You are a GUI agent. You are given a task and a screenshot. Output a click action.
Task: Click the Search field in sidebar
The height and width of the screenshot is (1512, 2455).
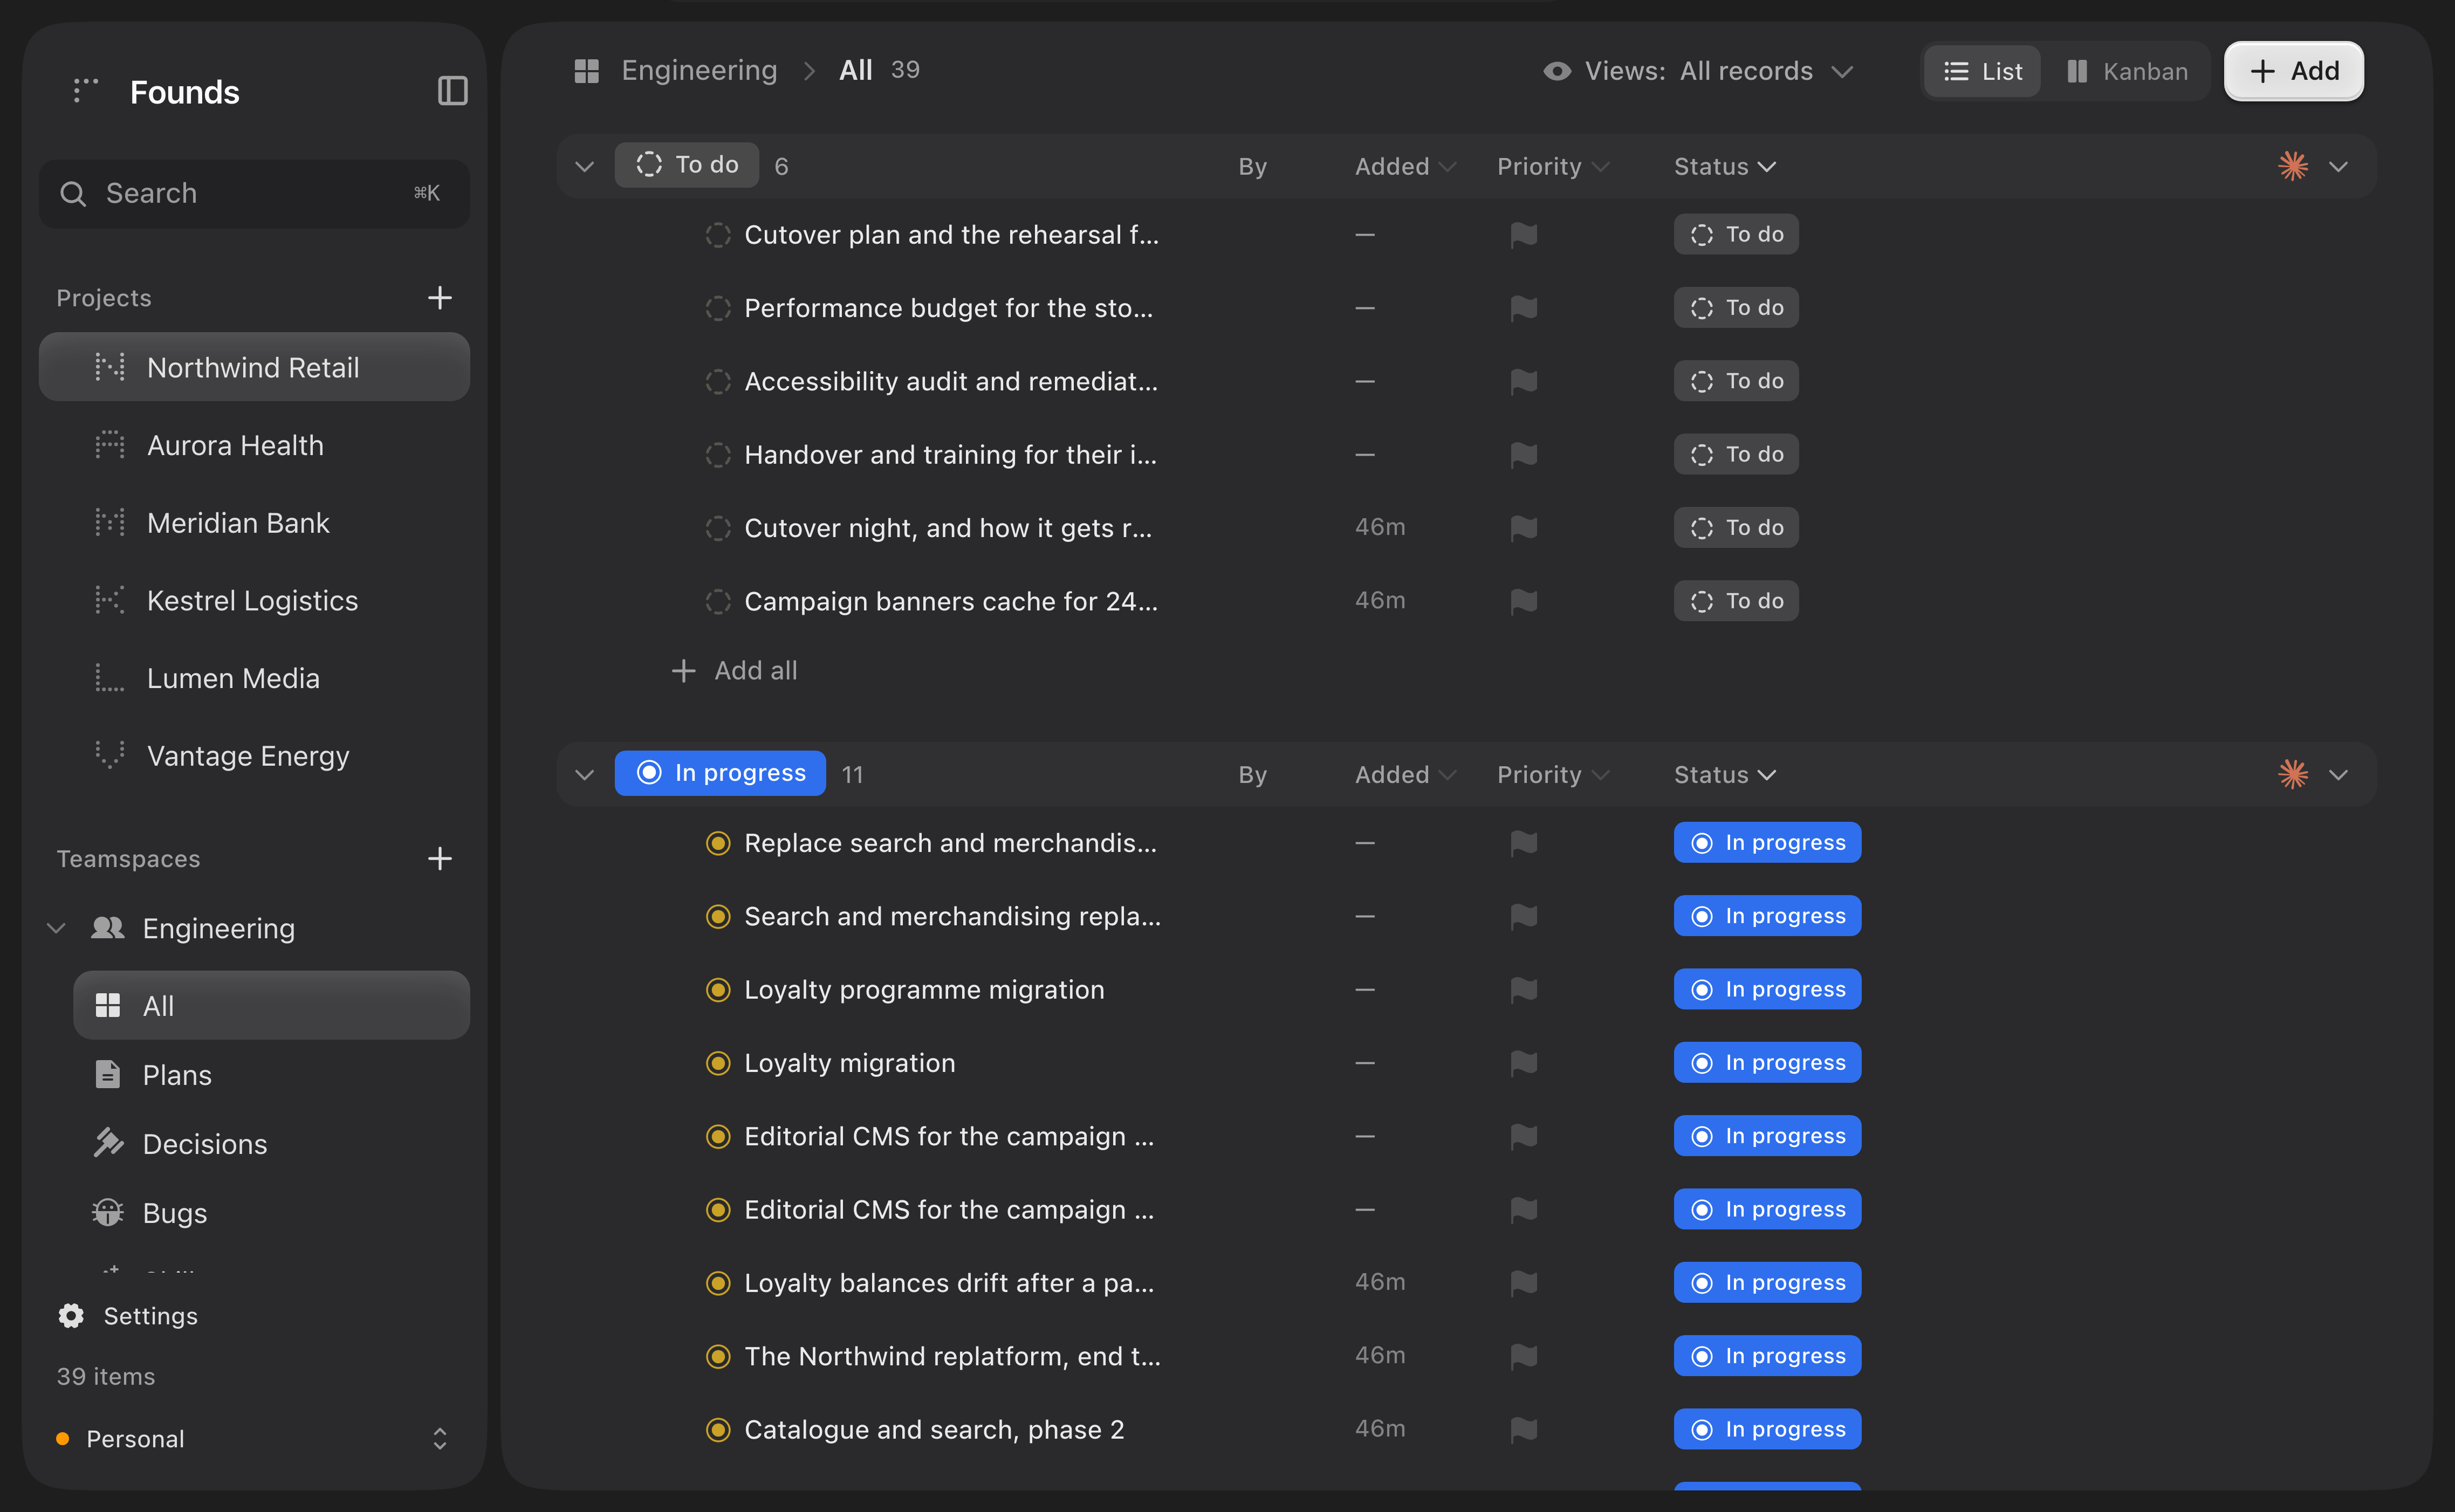click(x=254, y=193)
